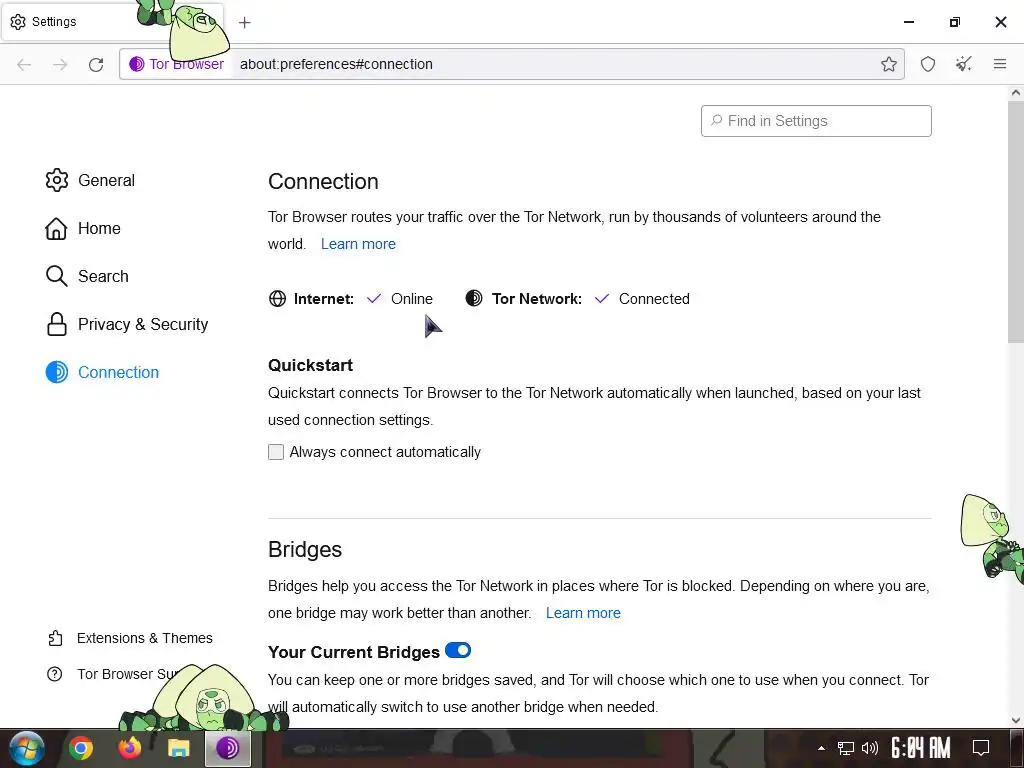Open the network icon in the system tray
This screenshot has width=1024, height=768.
tap(846, 748)
